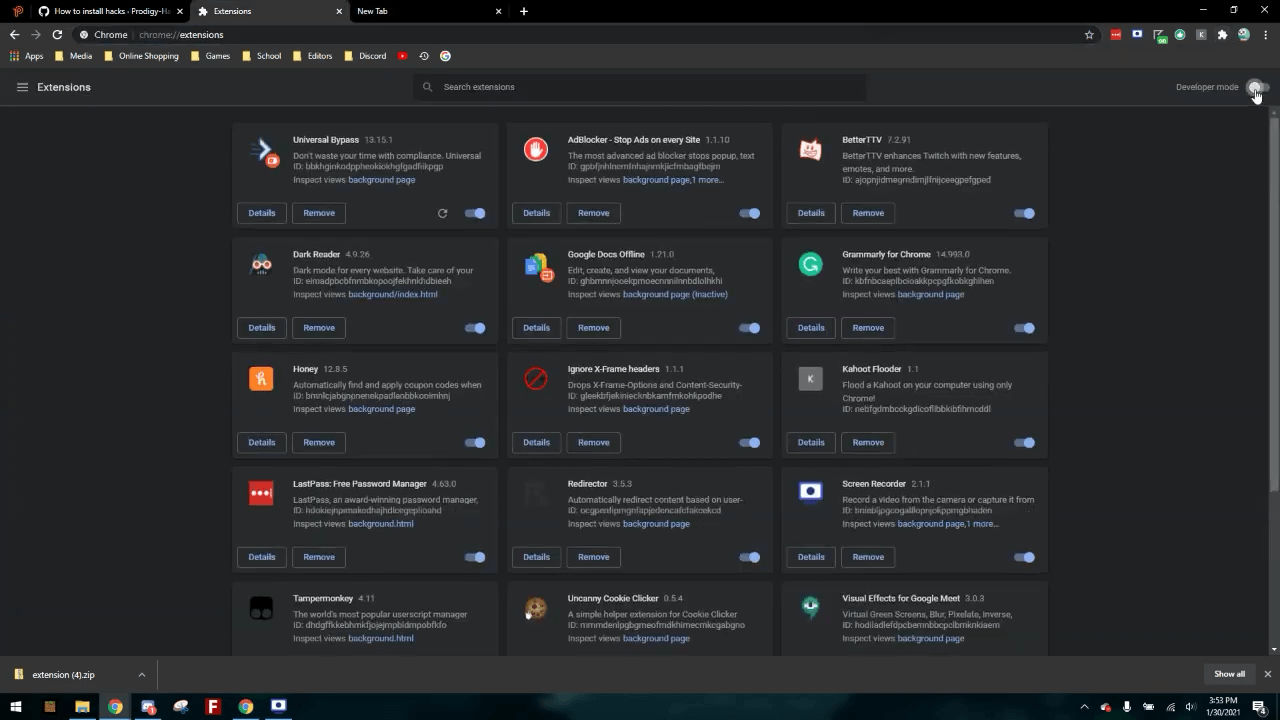1280x720 pixels.
Task: Click the Grammarly extension logo
Action: pyautogui.click(x=810, y=264)
